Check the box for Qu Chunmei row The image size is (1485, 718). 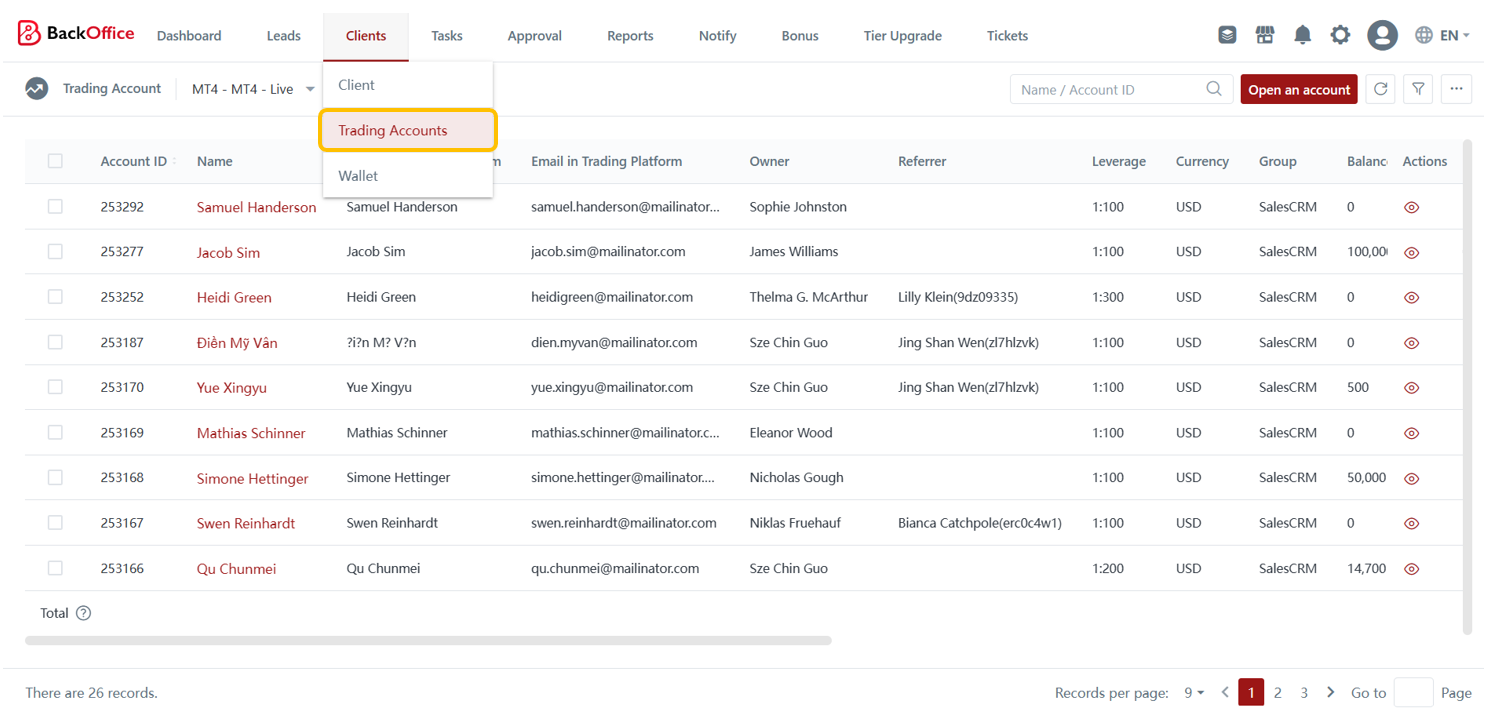click(55, 568)
